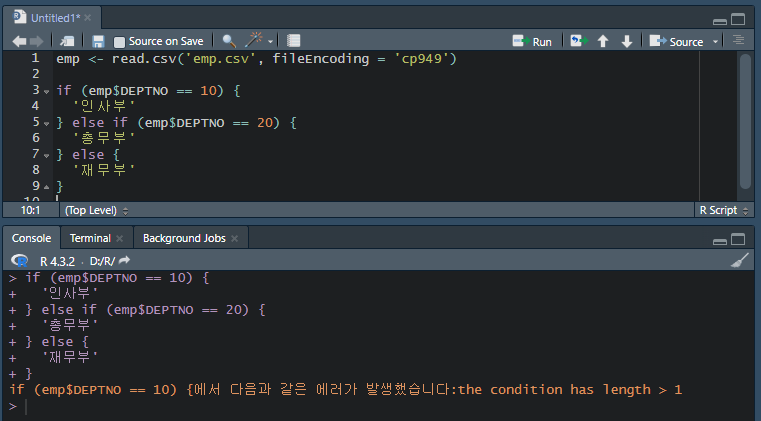The height and width of the screenshot is (421, 761).
Task: Run the current line or selection
Action: pyautogui.click(x=532, y=42)
